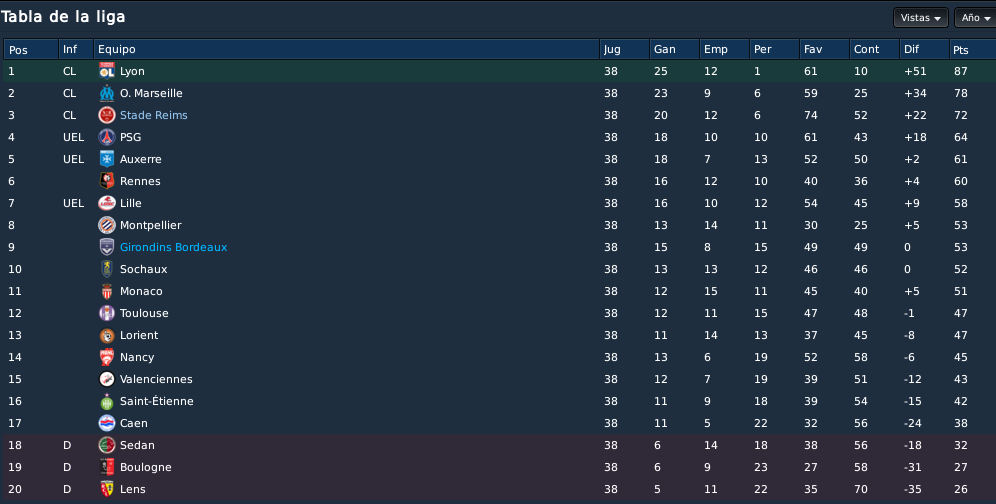Click the PSG club crest
The width and height of the screenshot is (996, 504).
click(107, 137)
